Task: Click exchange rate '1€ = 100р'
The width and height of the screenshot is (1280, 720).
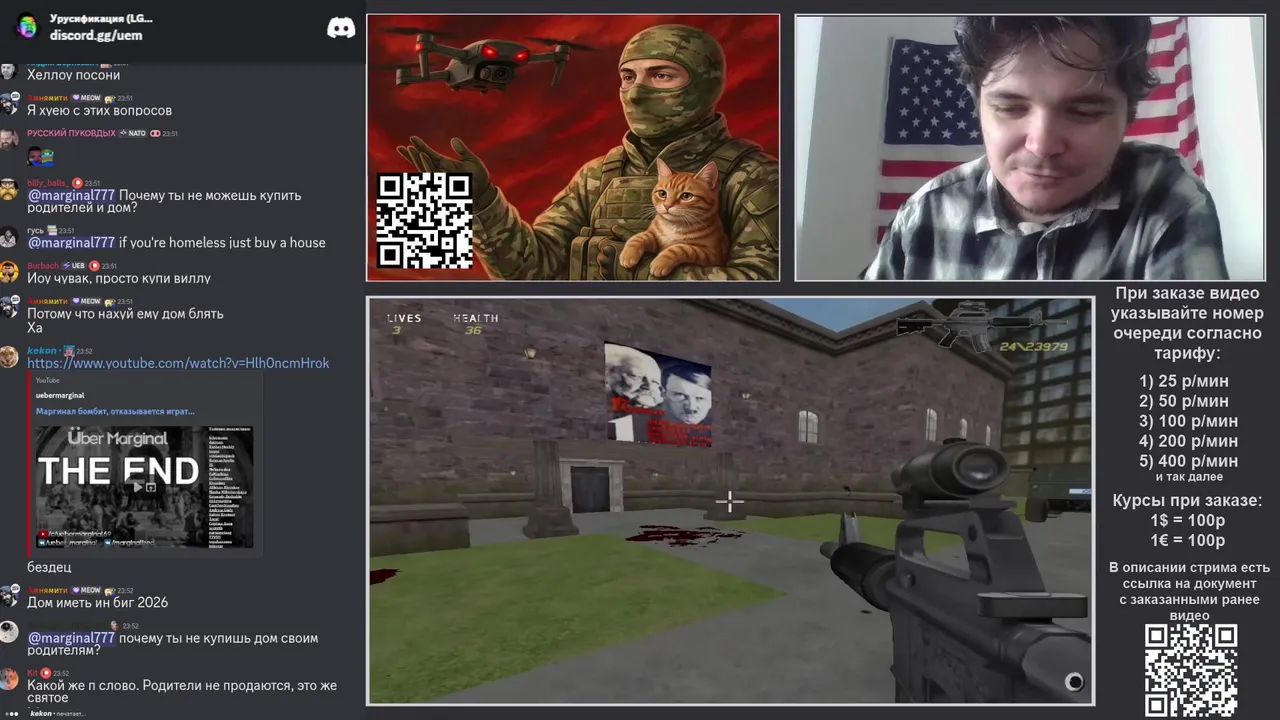Action: (1187, 540)
